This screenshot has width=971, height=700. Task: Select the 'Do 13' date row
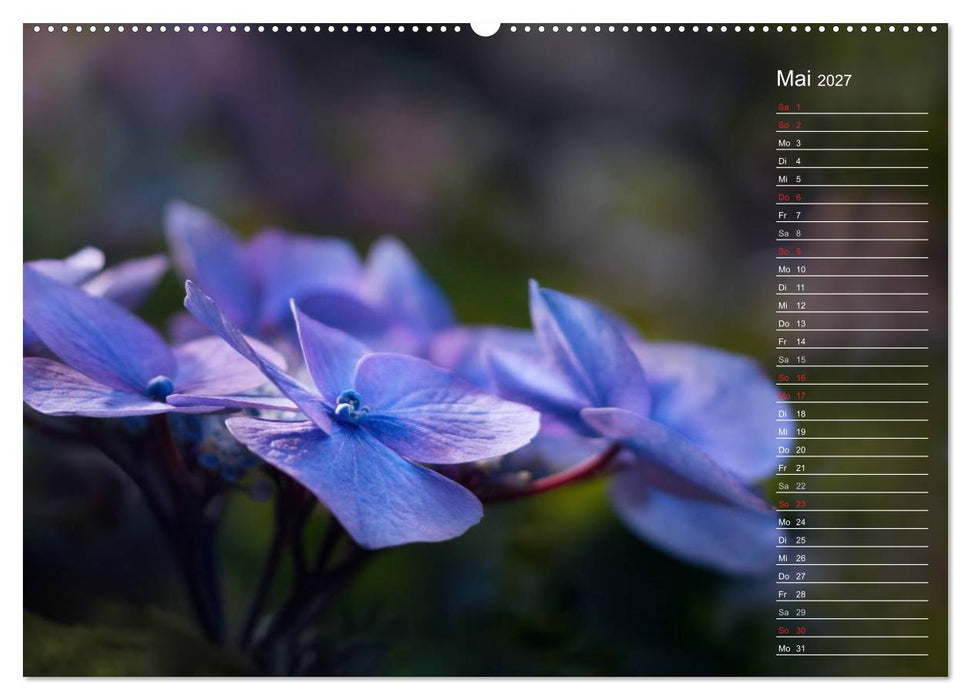852,323
